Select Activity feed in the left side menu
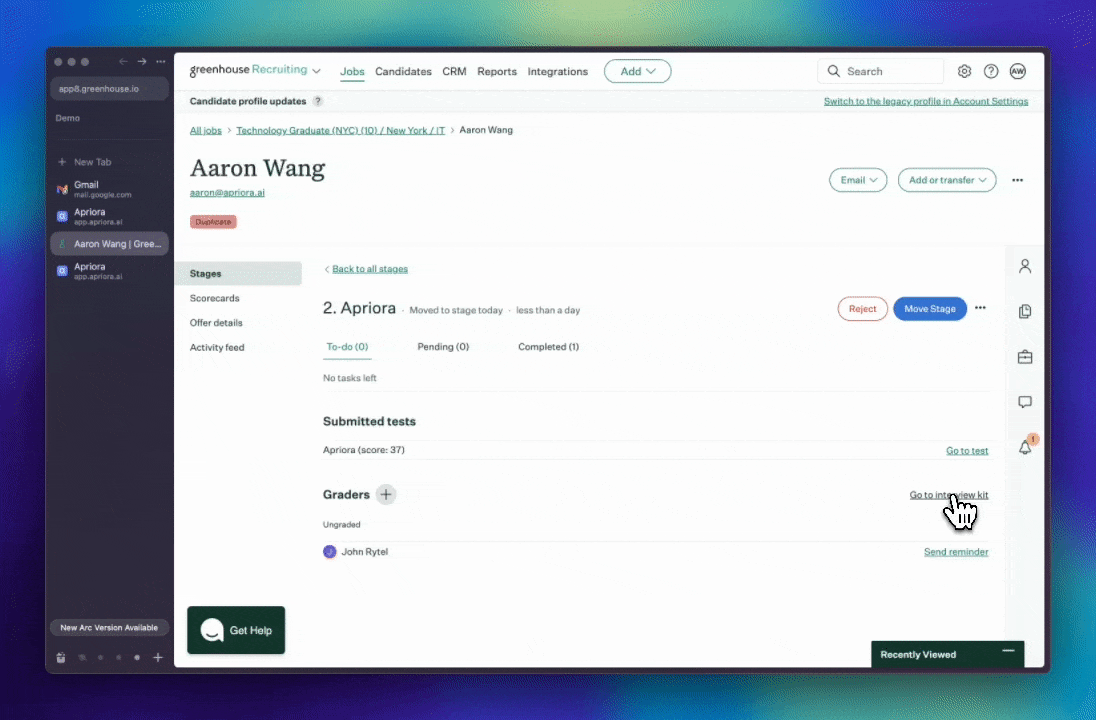The height and width of the screenshot is (720, 1096). (x=217, y=347)
